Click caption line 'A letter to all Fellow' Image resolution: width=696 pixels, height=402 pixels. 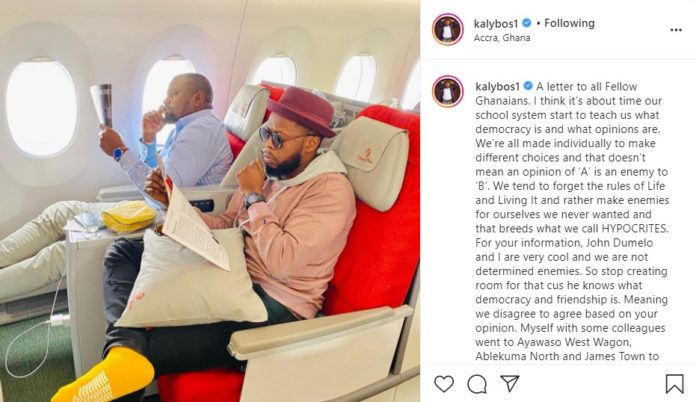[586, 86]
